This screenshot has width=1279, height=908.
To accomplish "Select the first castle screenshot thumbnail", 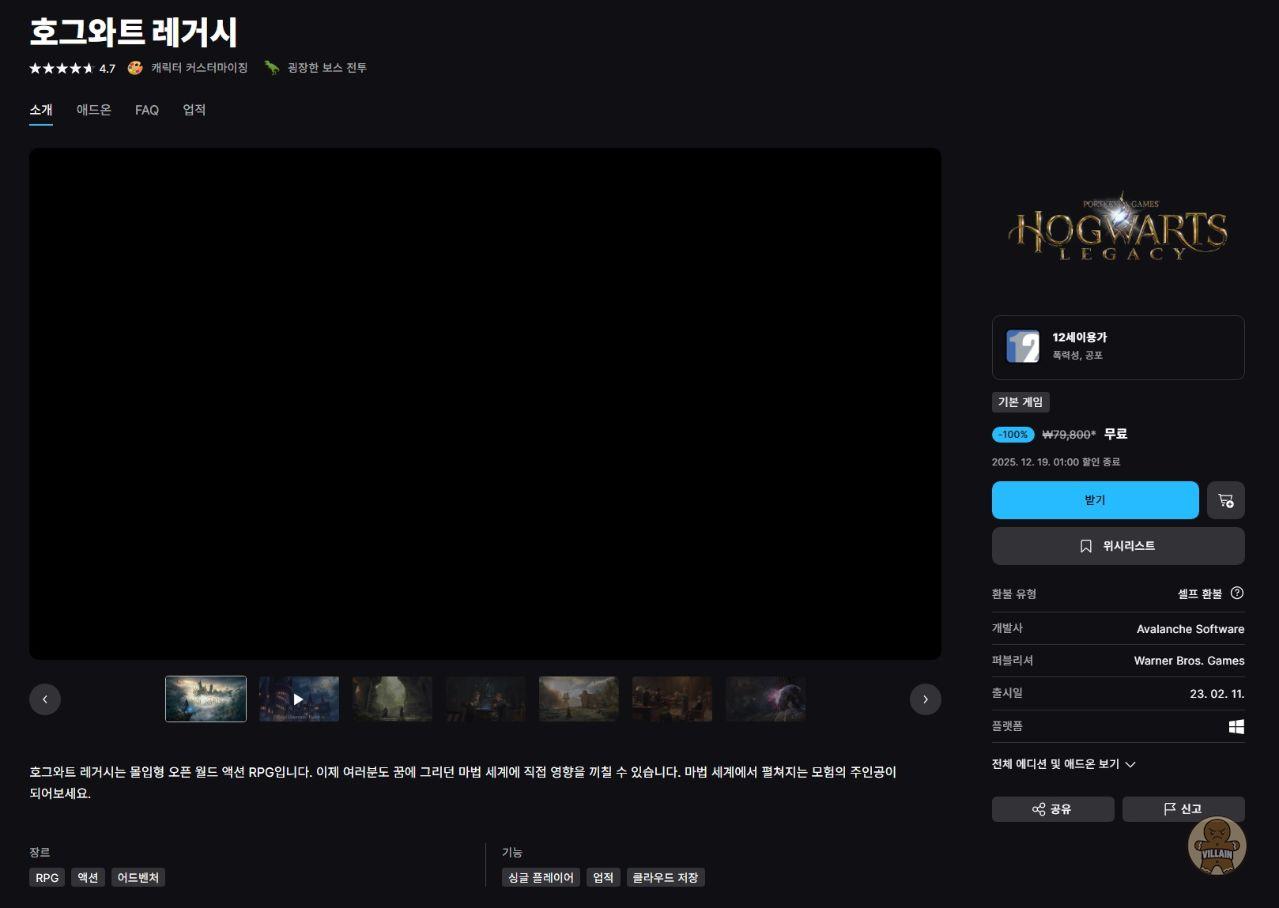I will (206, 699).
